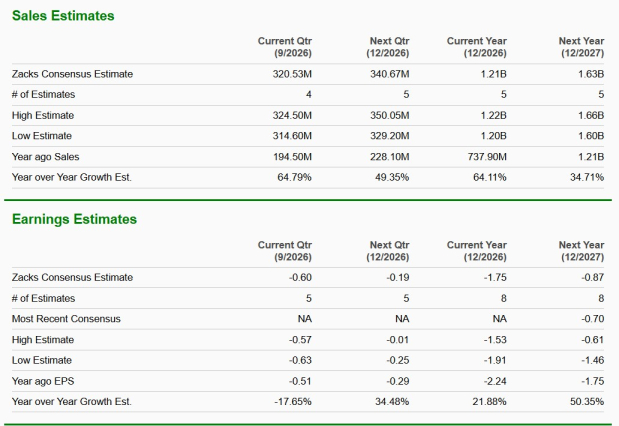Click the 1.60B low estimate value
Image resolution: width=619 pixels, height=426 pixels.
click(x=591, y=136)
